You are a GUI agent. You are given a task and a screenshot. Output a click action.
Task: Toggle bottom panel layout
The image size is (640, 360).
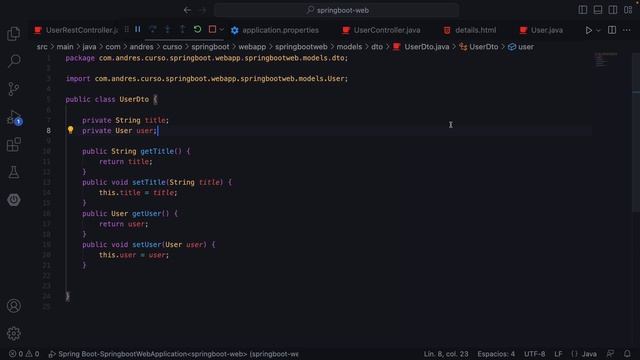(598, 10)
